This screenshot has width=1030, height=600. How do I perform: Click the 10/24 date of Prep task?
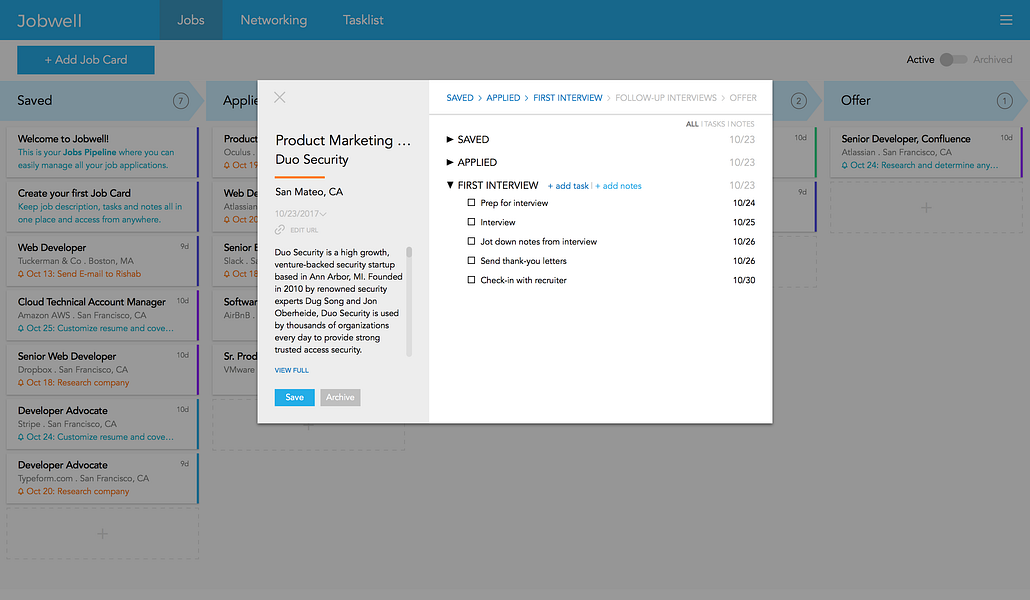[744, 203]
